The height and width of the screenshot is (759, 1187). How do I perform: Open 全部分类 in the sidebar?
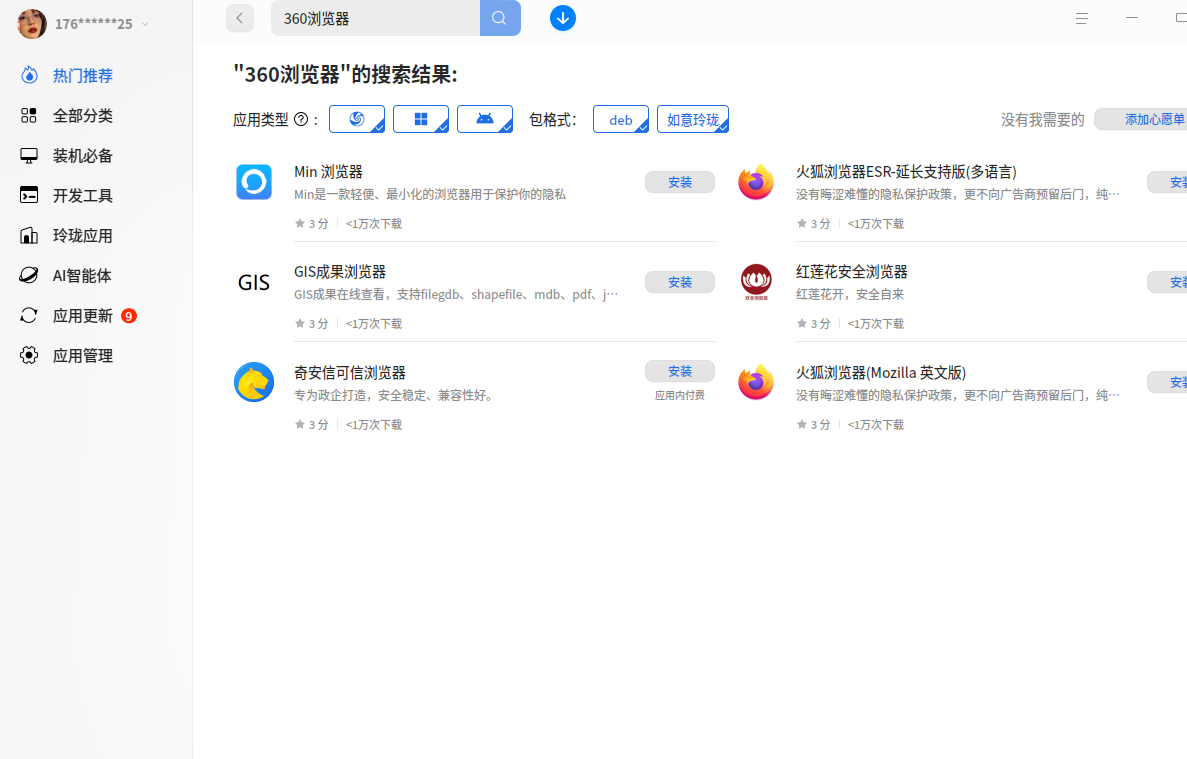point(83,116)
